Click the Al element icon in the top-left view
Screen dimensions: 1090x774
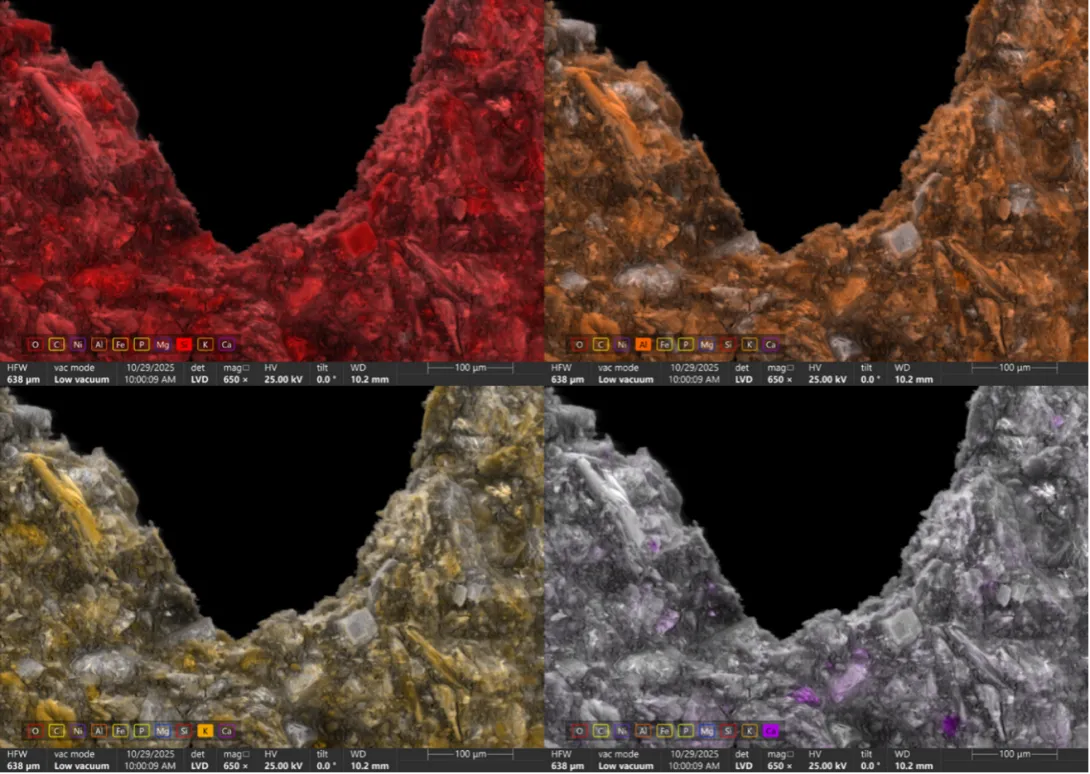pos(99,344)
